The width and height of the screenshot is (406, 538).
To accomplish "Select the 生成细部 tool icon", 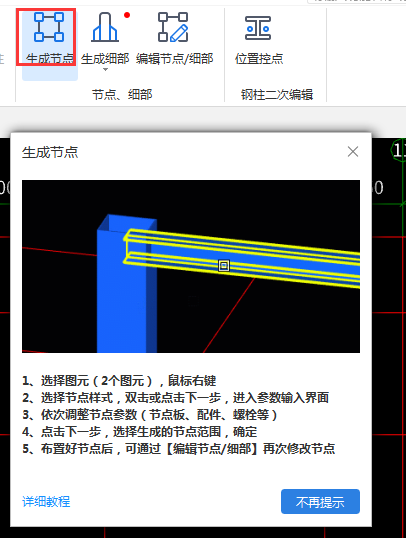I will 105,27.
